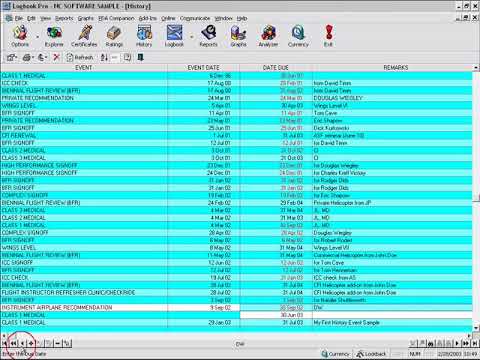This screenshot has width=480, height=360.
Task: Open the History toolbar icon
Action: click(144, 36)
